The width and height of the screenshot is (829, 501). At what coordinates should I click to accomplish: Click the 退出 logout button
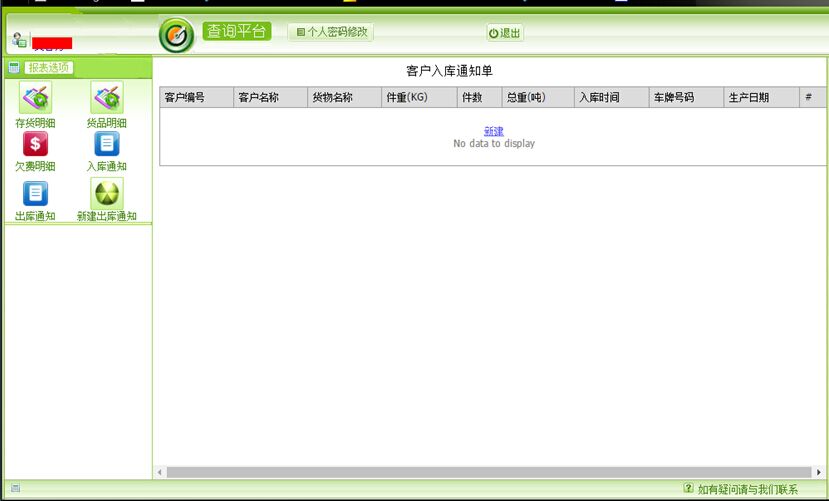click(505, 33)
